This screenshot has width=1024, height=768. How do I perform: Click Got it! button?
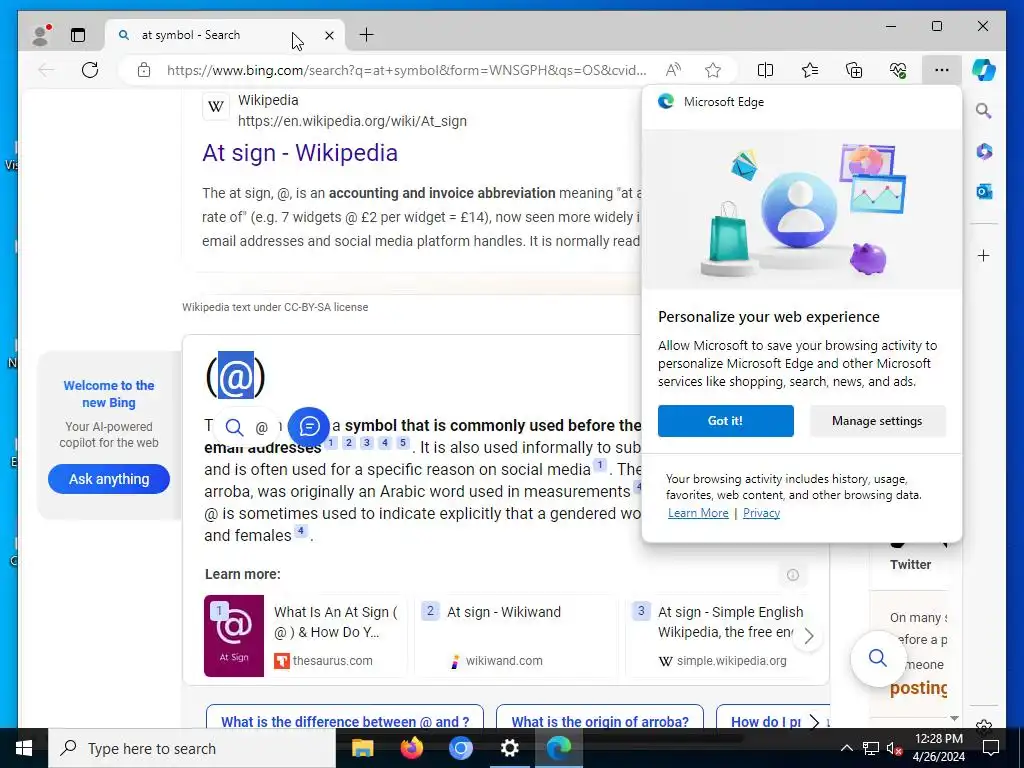(726, 421)
